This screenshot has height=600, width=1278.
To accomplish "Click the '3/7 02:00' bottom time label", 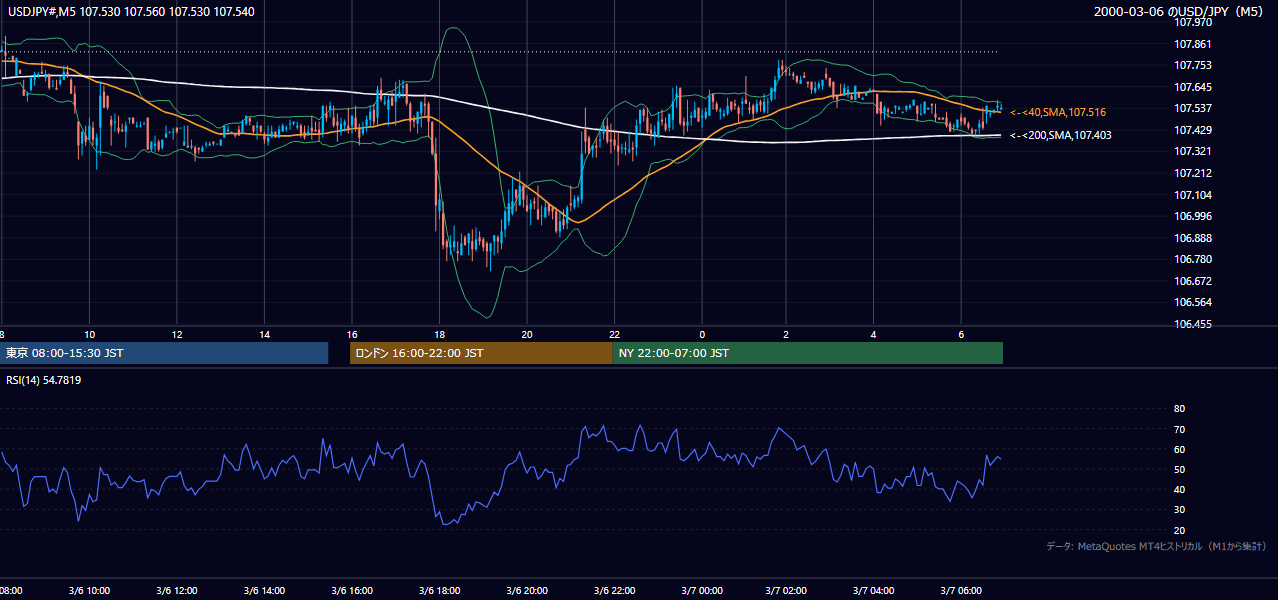I will pos(786,591).
